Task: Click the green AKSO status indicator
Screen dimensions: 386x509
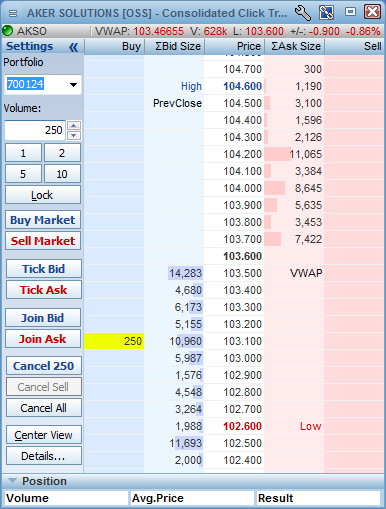Action: point(7,31)
